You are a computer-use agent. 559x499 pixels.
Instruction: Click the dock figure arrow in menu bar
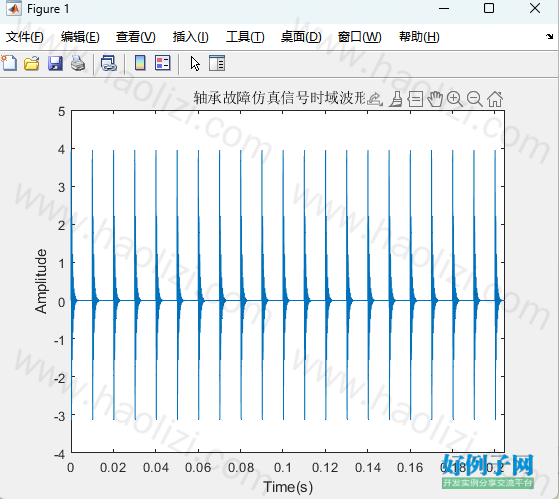(x=549, y=36)
